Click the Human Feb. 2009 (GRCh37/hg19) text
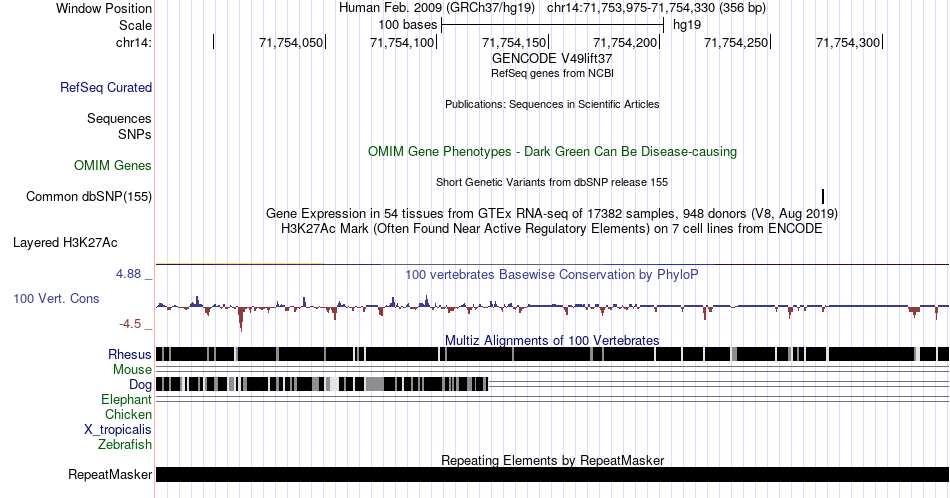 coord(437,8)
